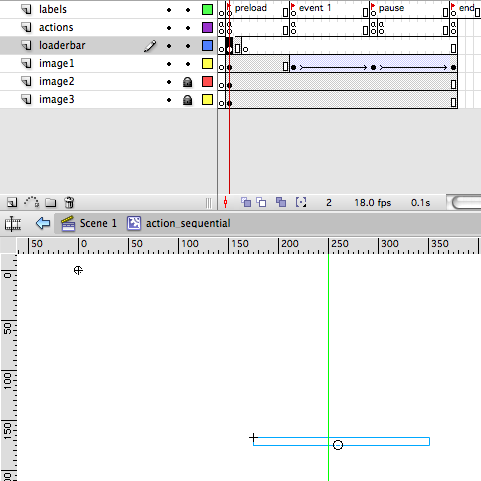Insert a new layer folder
Image resolution: width=481 pixels, height=481 pixels.
[51, 202]
